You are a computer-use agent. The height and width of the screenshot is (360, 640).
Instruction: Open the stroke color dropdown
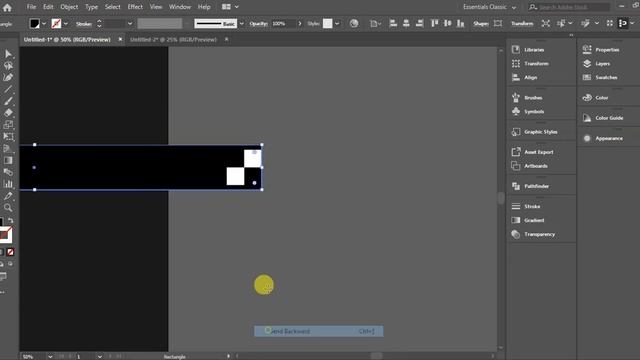pyautogui.click(x=66, y=24)
